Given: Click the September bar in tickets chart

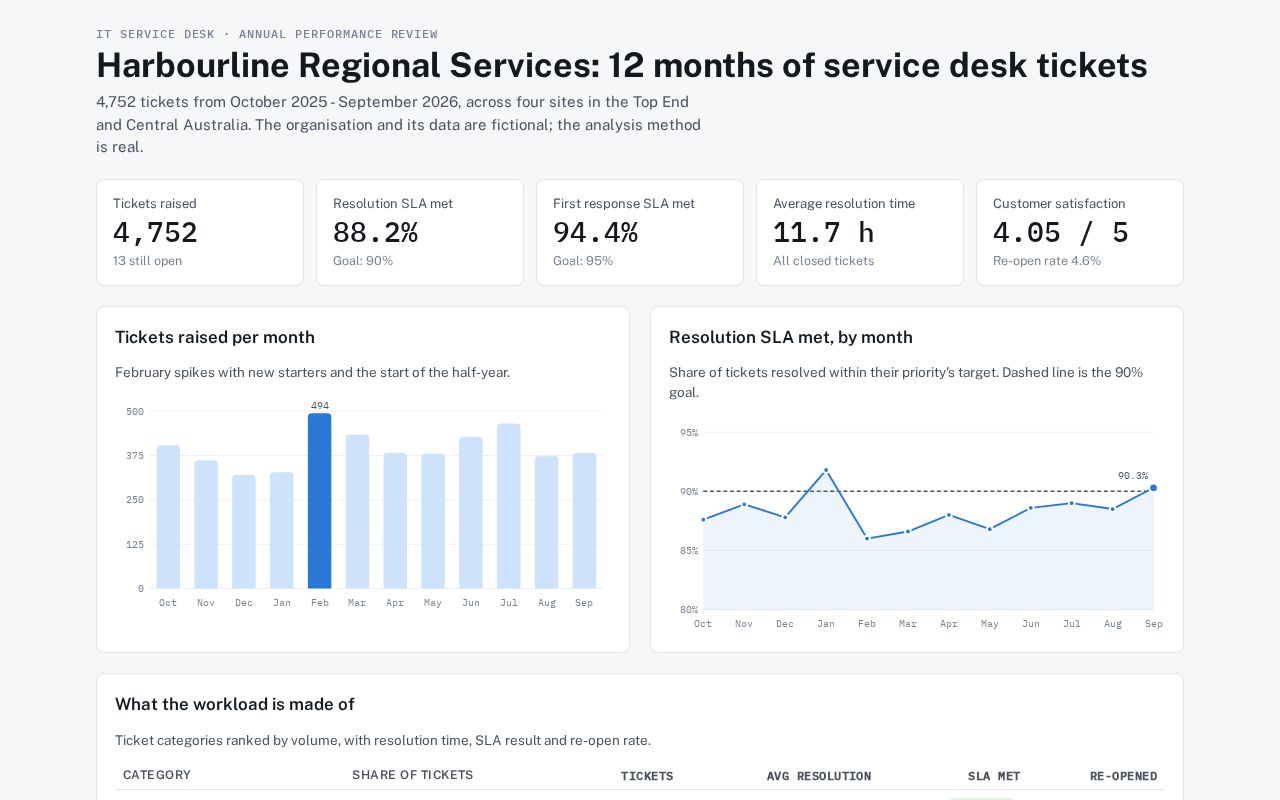Looking at the screenshot, I should click(x=584, y=520).
